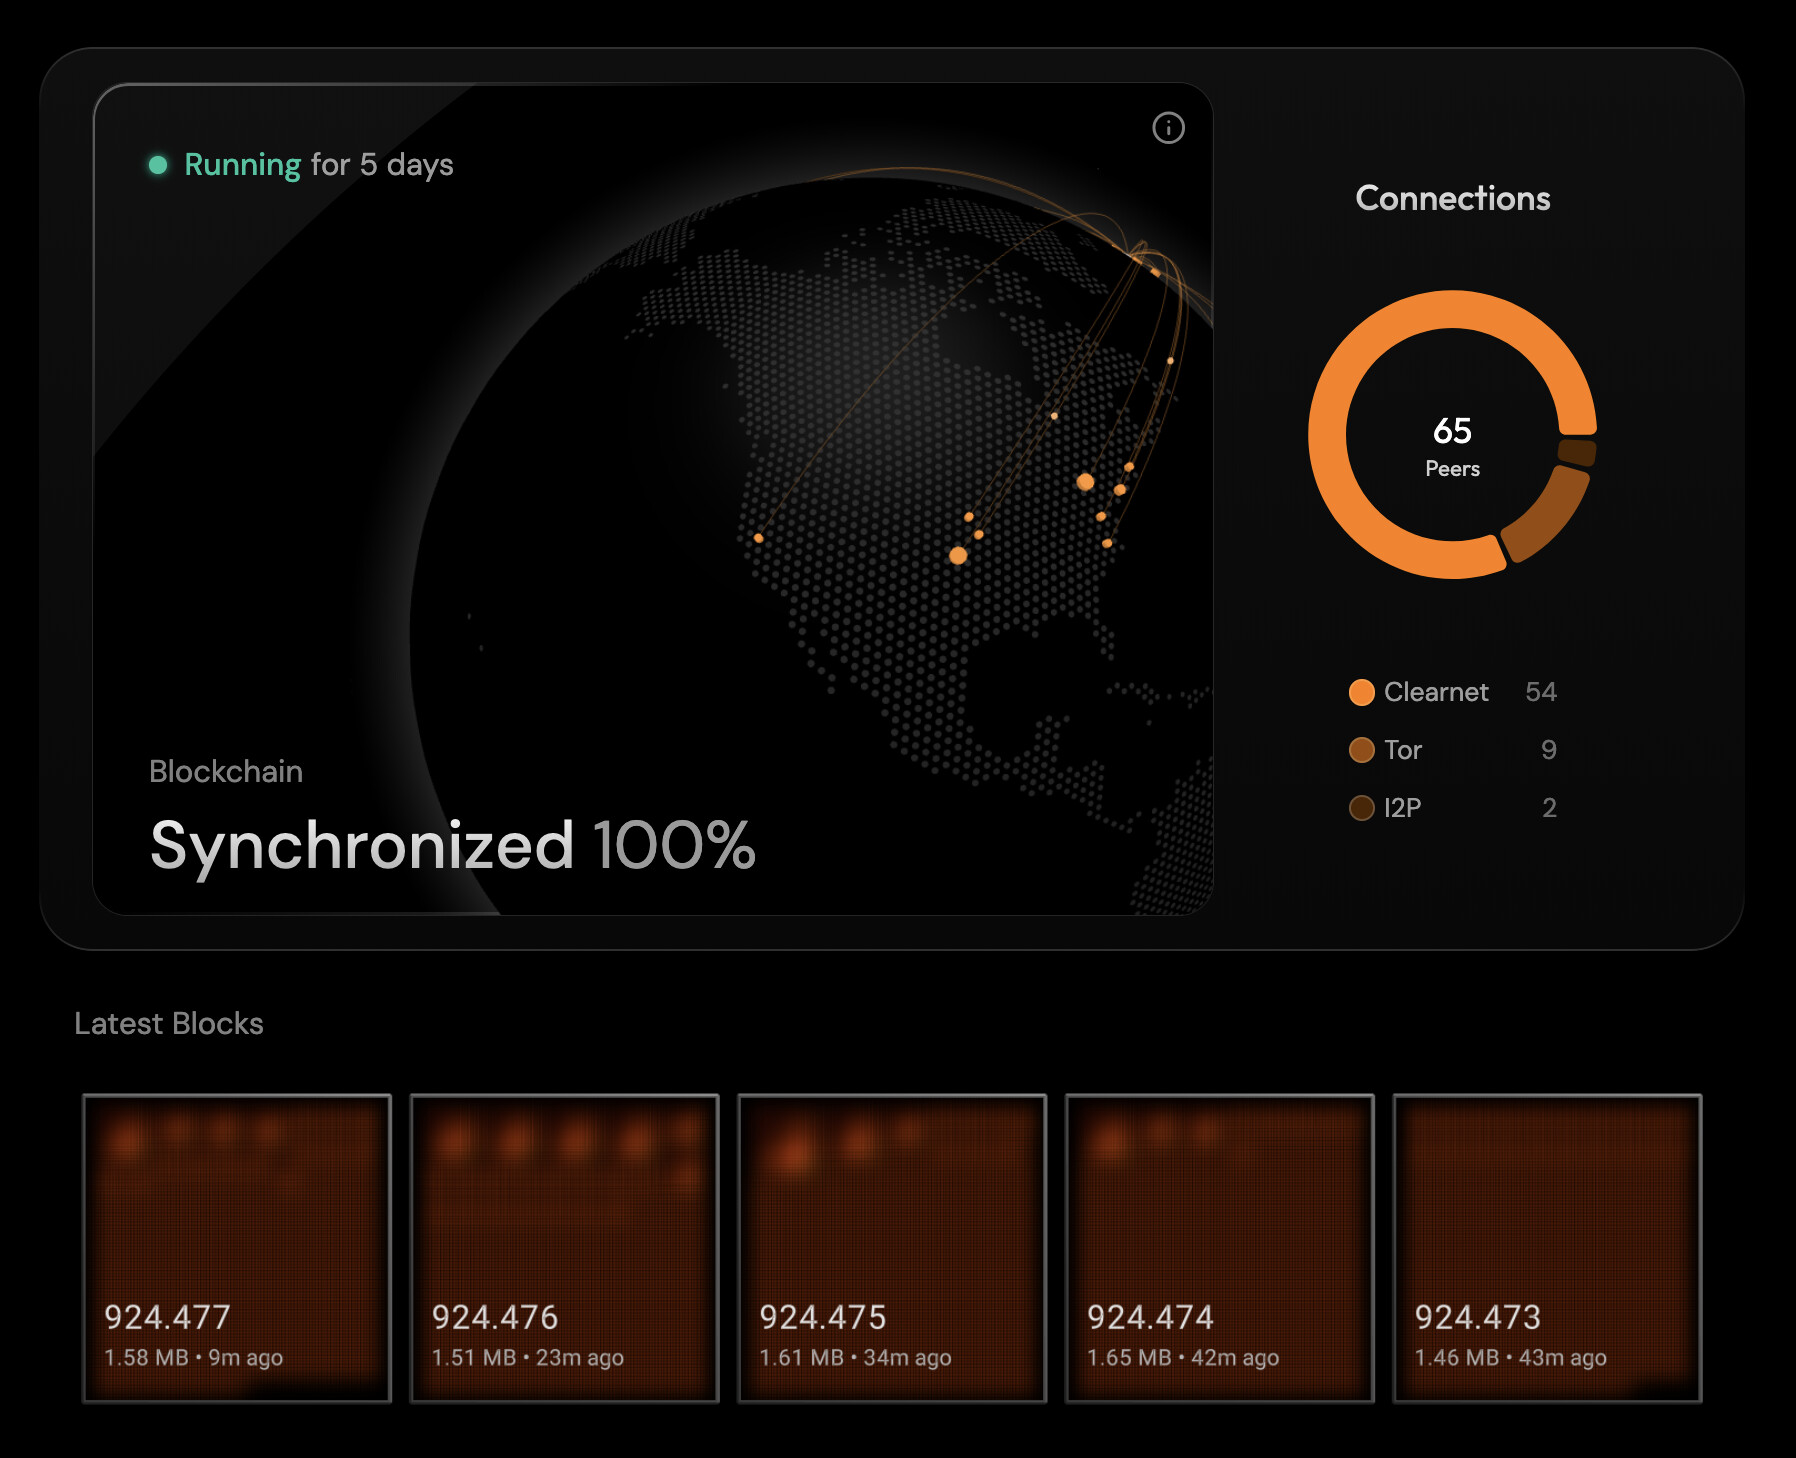Open block 924.477 thumbnail
The image size is (1796, 1458).
coord(237,1248)
